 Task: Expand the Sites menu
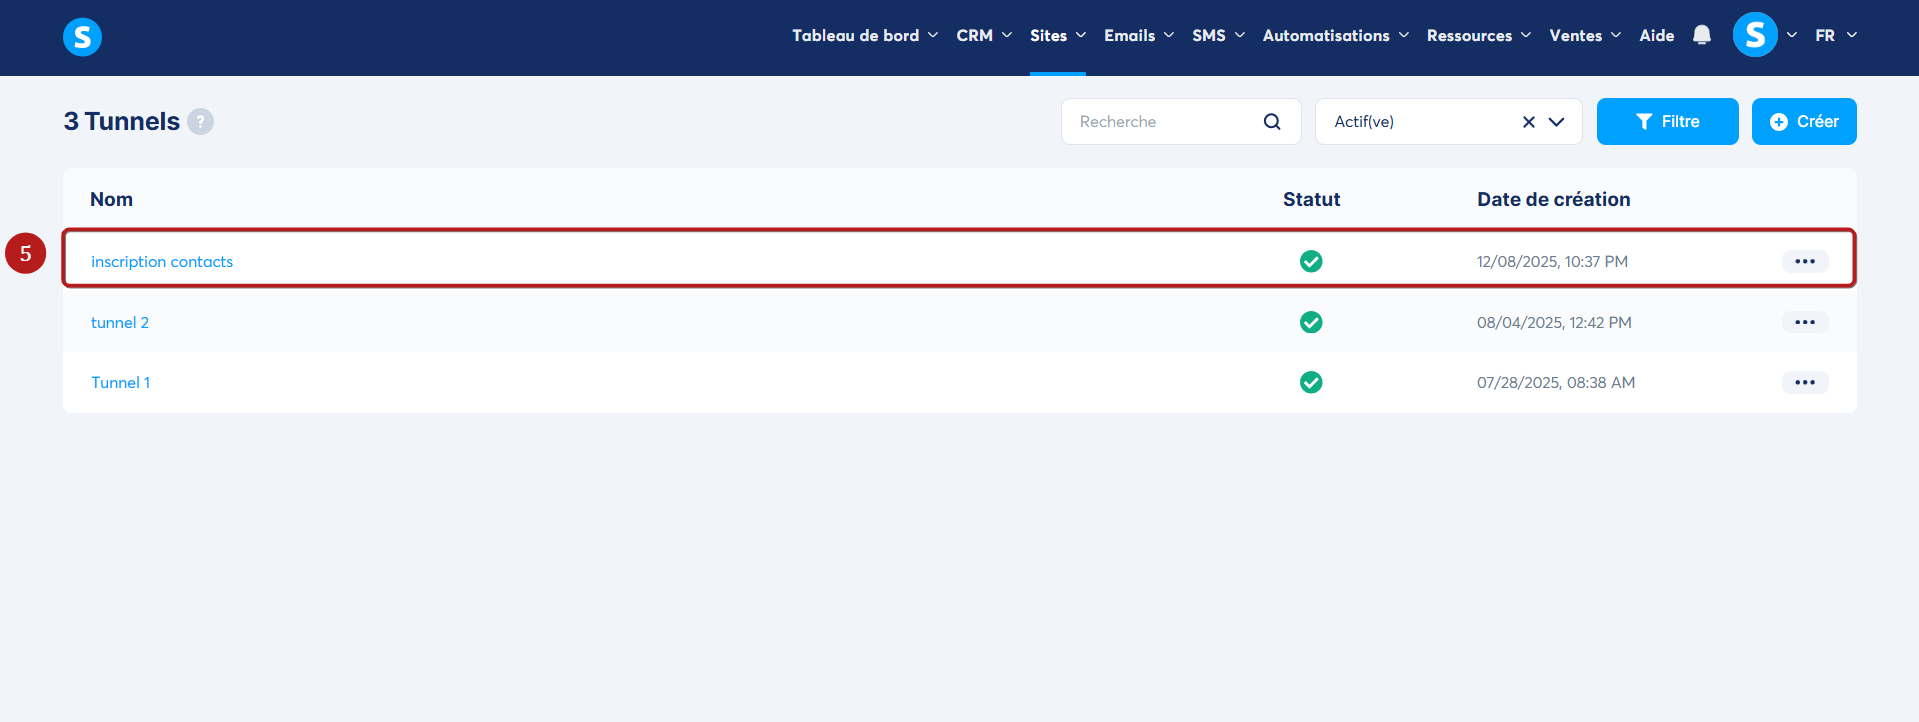click(x=1058, y=35)
